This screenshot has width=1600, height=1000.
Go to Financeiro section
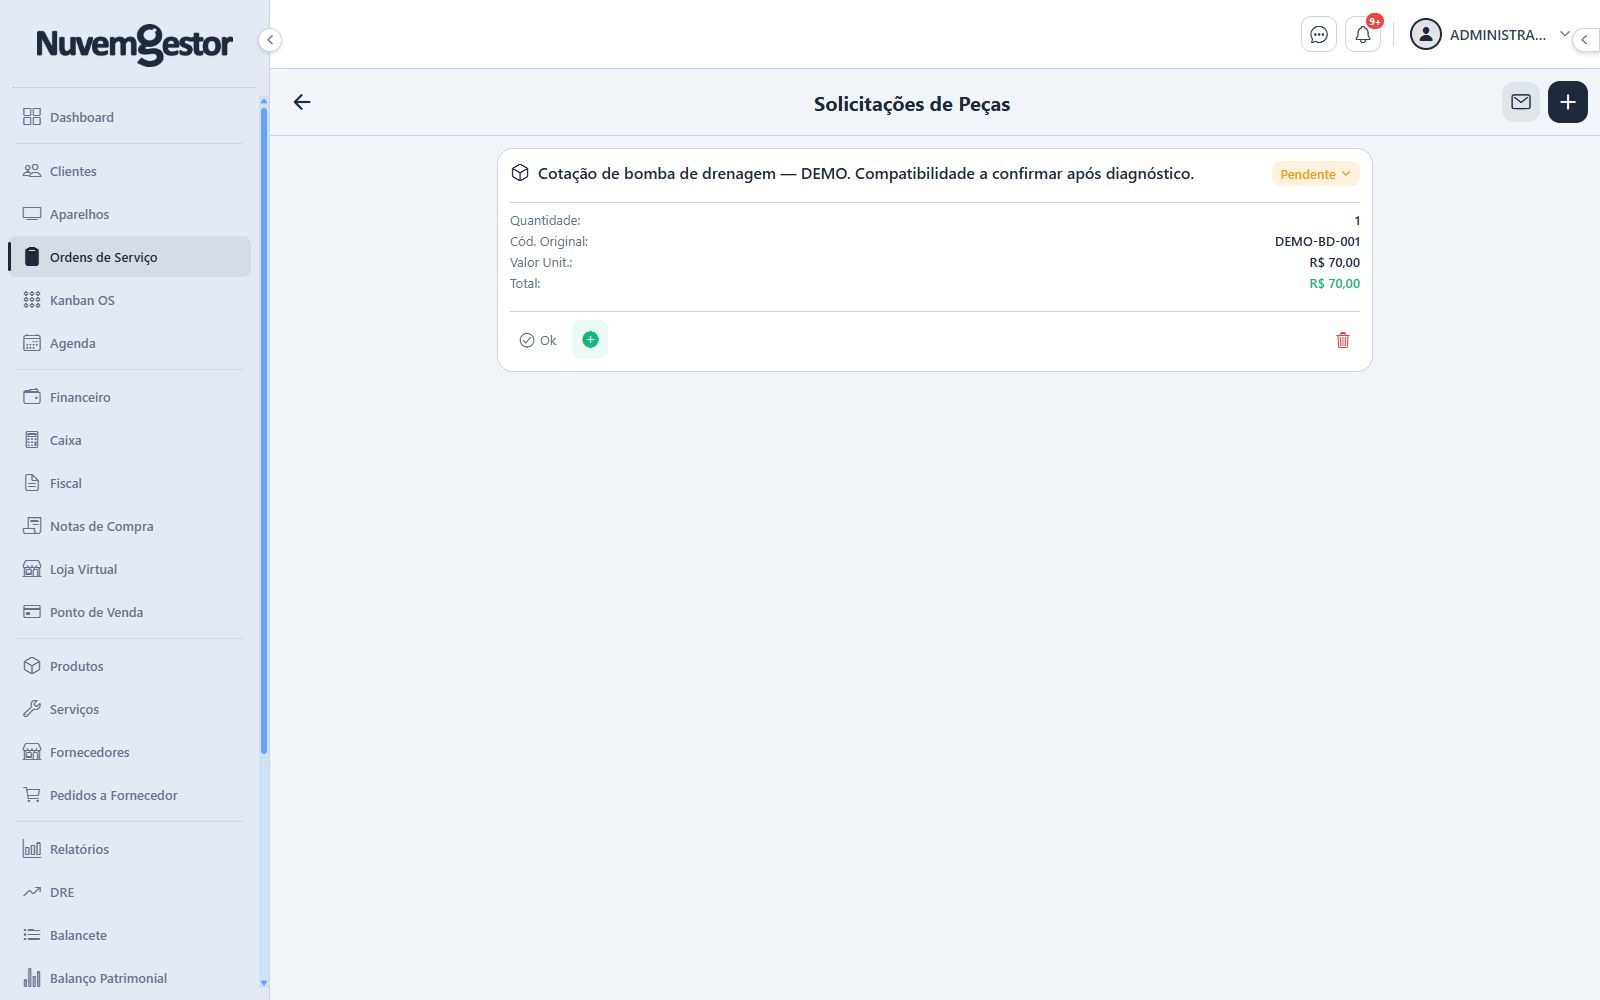point(129,397)
